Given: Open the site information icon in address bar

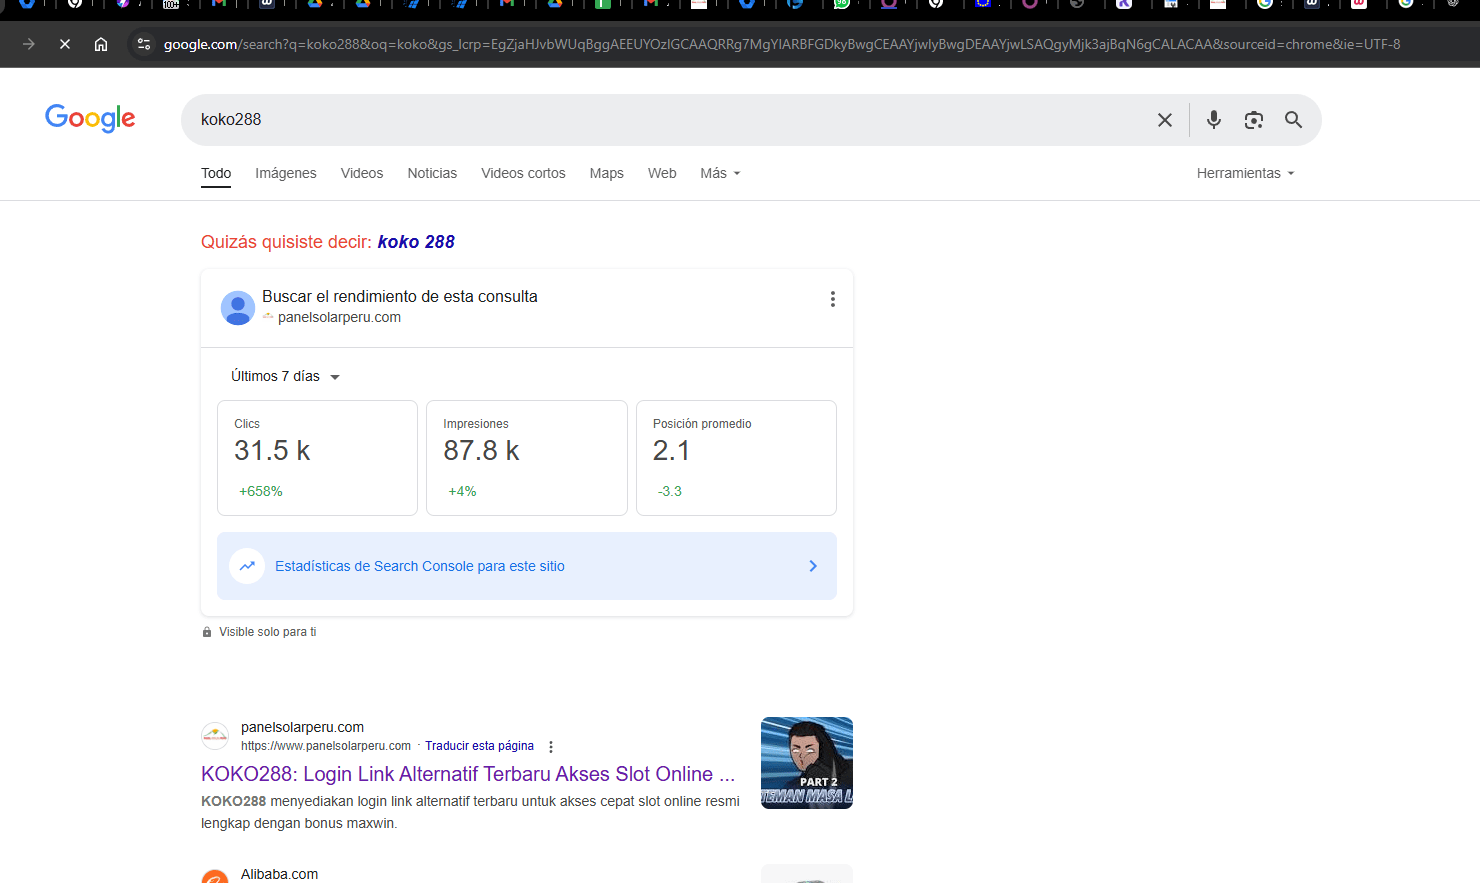Looking at the screenshot, I should [144, 44].
